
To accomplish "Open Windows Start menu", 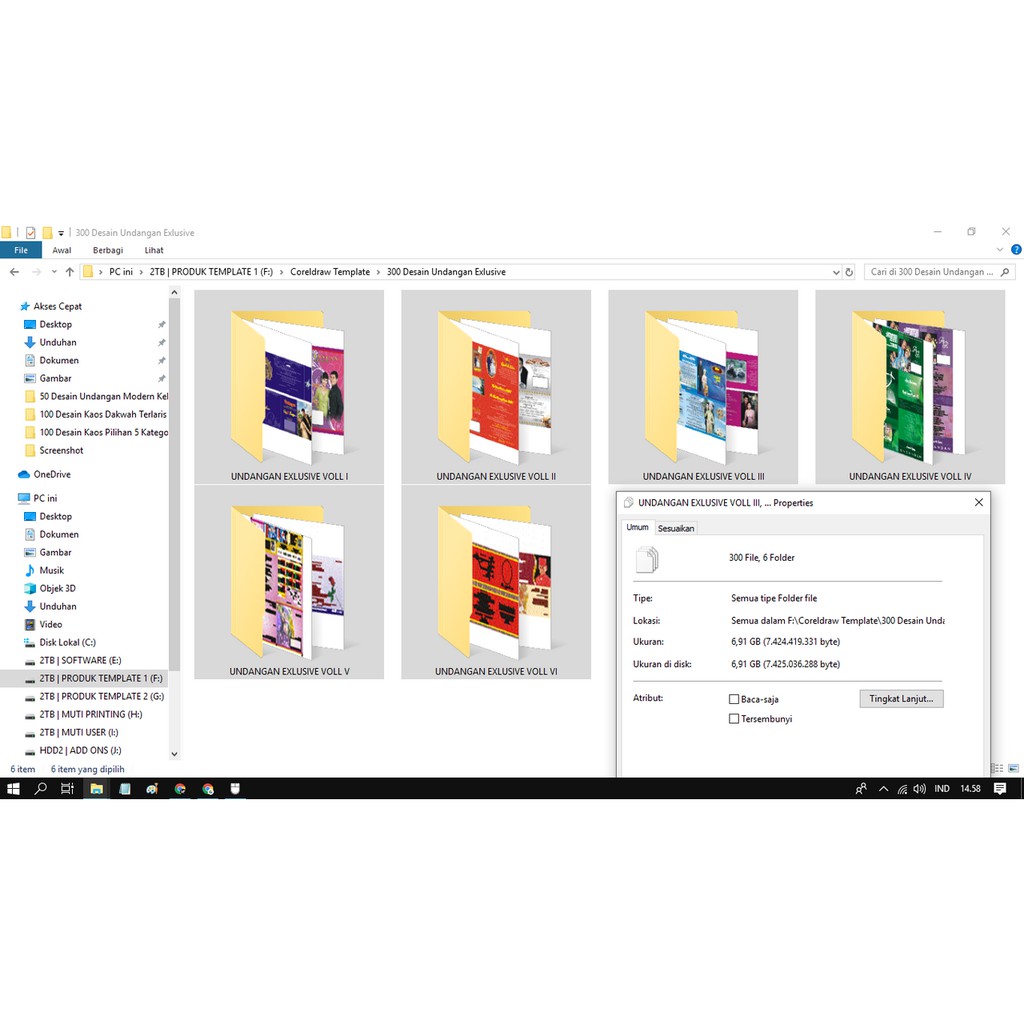I will click(13, 789).
